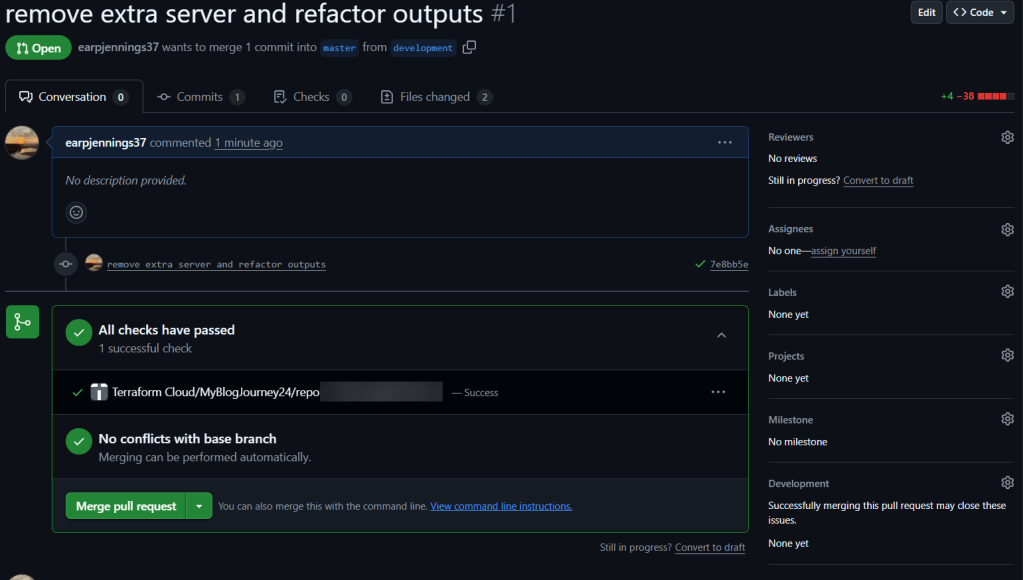
Task: Copy the development branch name icon
Action: click(469, 48)
